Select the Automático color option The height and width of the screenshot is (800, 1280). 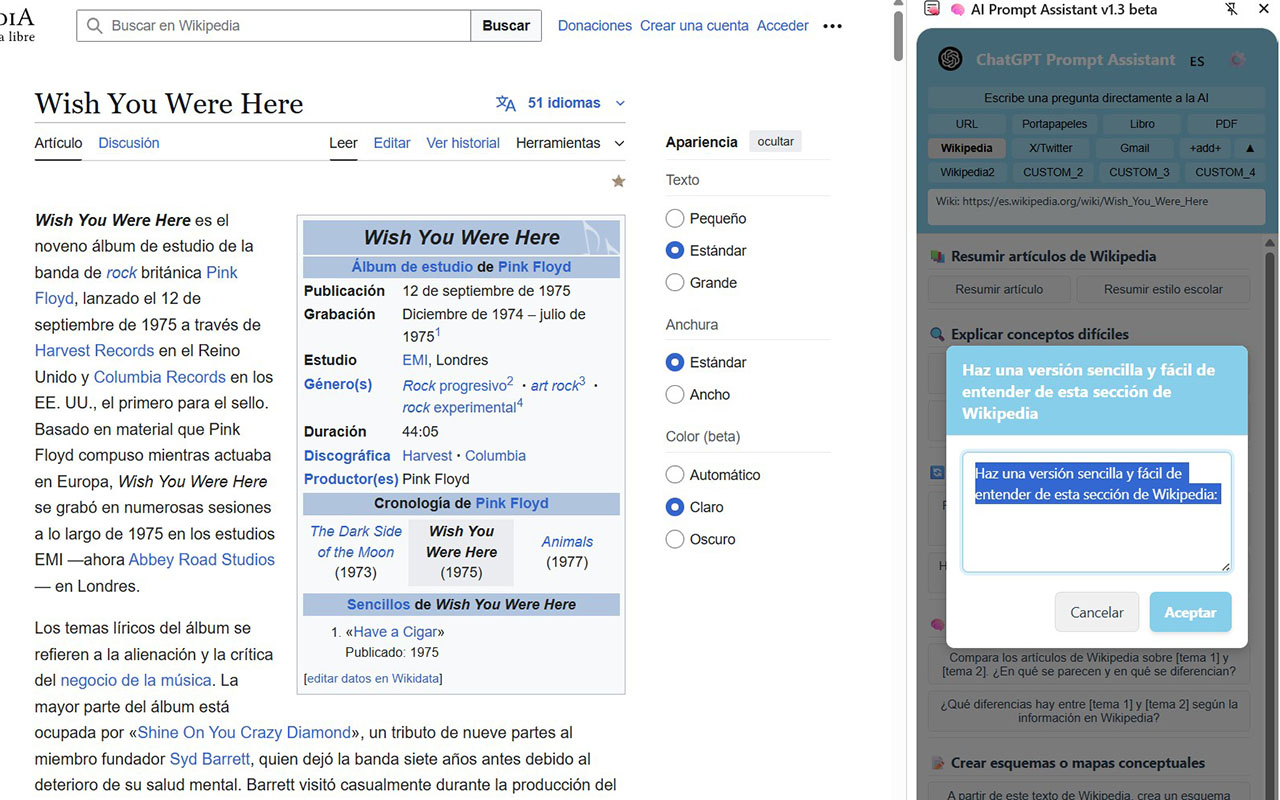click(x=675, y=474)
